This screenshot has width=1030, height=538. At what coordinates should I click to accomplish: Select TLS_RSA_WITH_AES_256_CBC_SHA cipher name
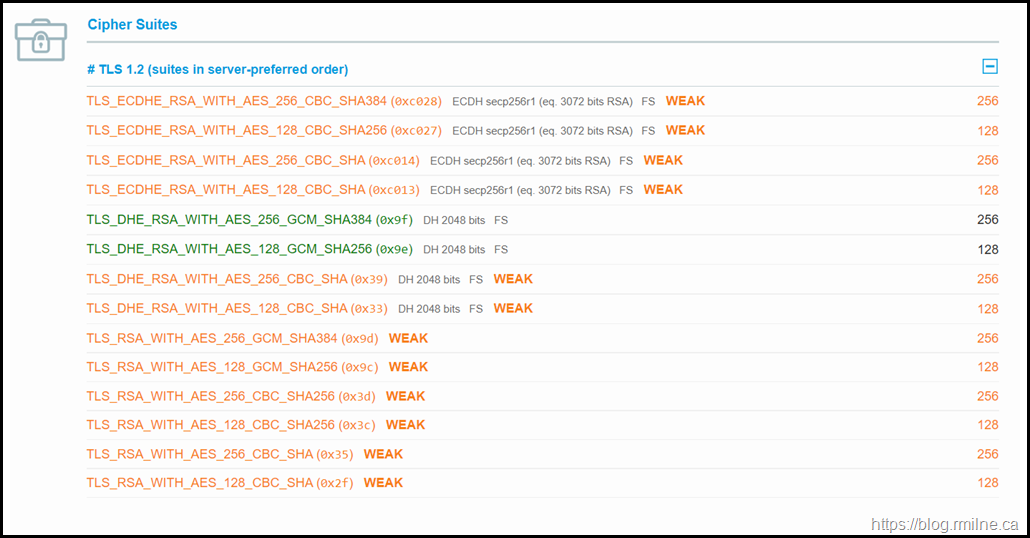[x=200, y=454]
